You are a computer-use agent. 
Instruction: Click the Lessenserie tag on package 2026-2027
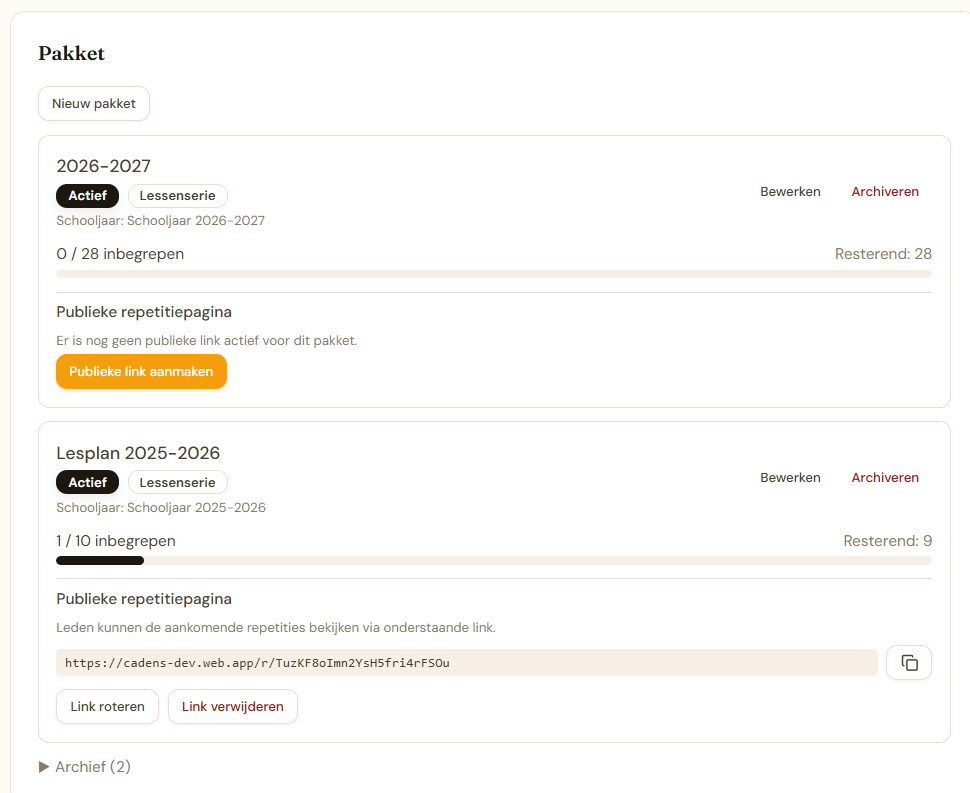177,196
